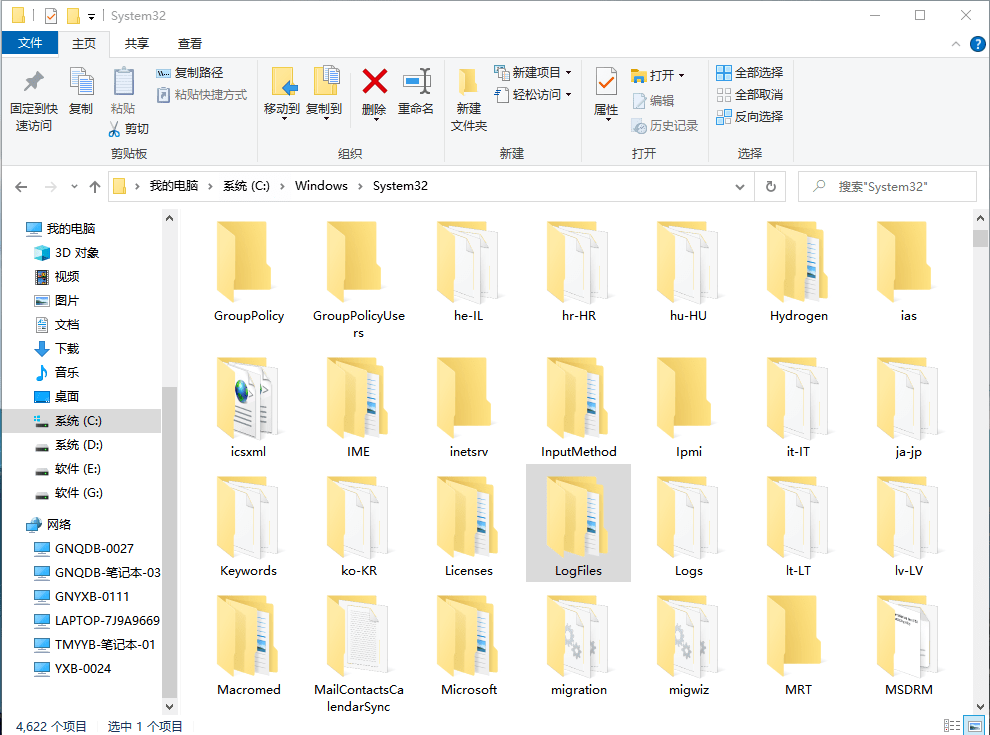The height and width of the screenshot is (735, 990).
Task: Click the Refresh button
Action: click(x=771, y=187)
